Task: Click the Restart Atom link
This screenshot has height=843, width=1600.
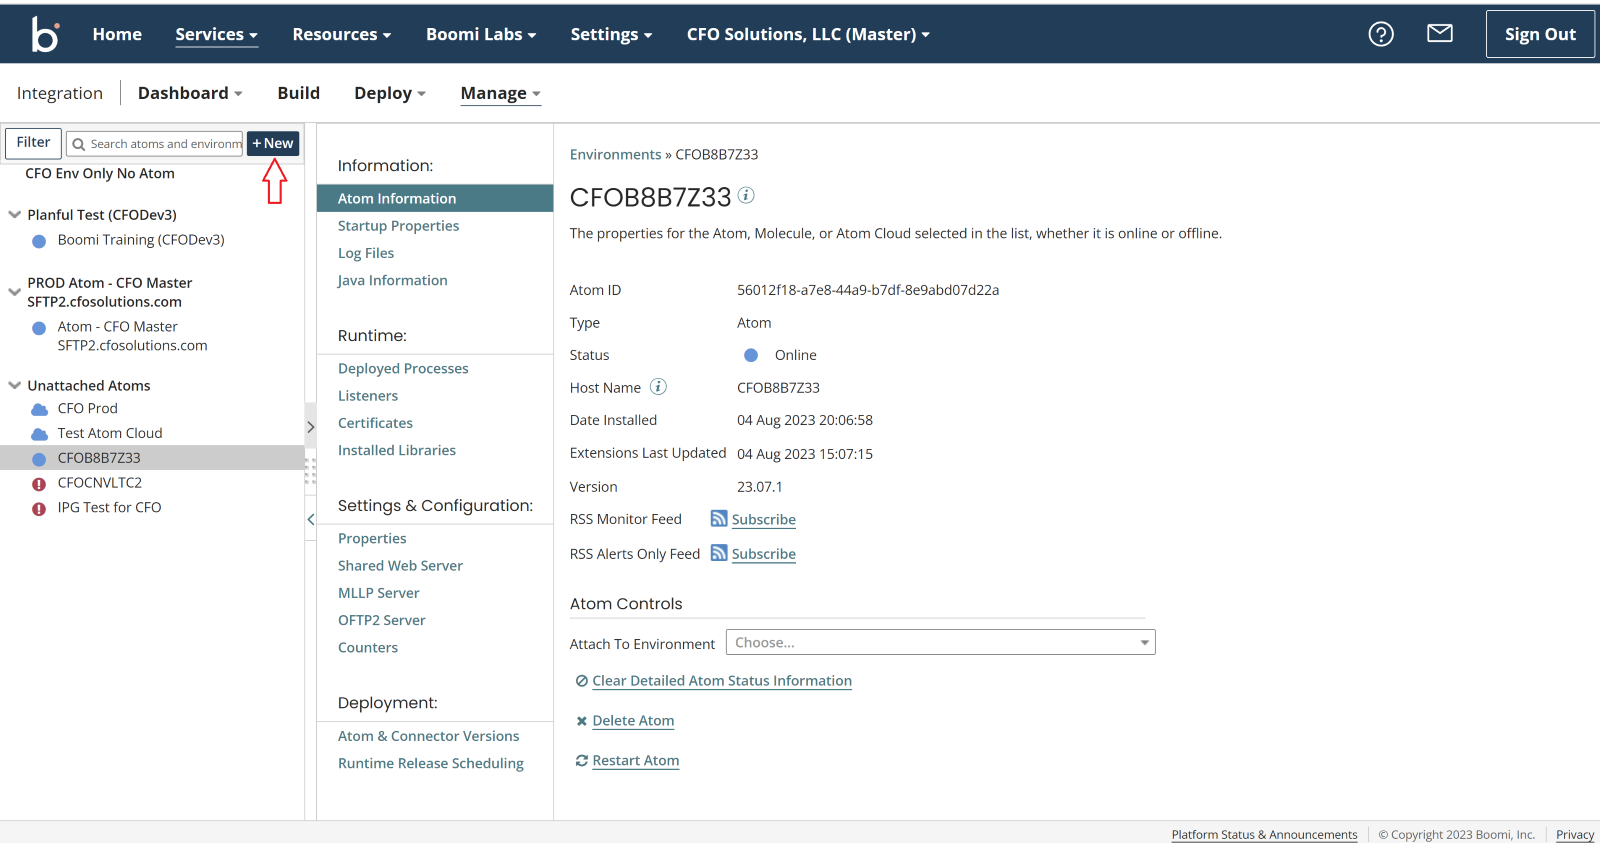Action: pos(635,761)
